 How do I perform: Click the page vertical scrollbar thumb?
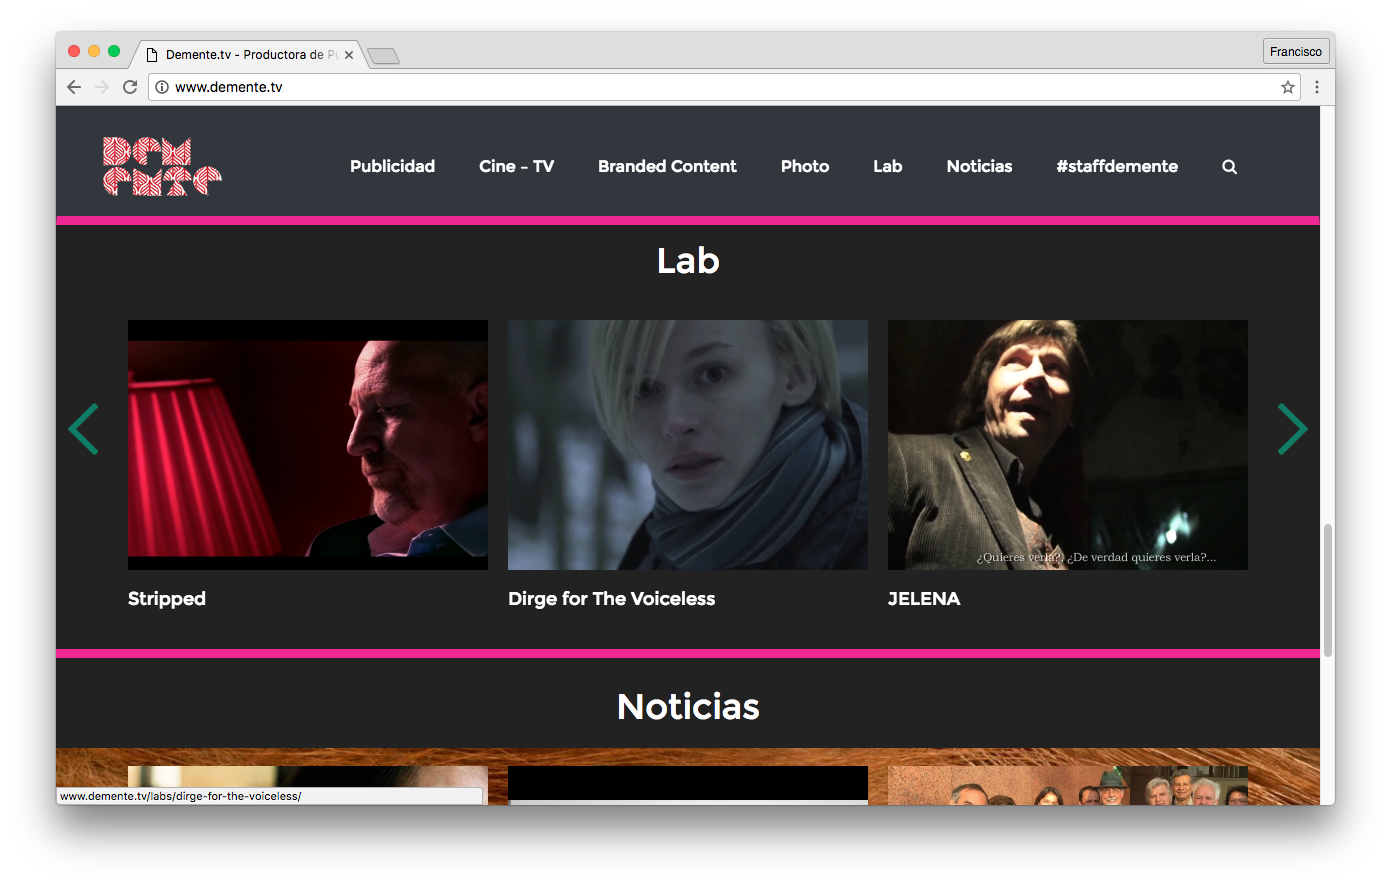pyautogui.click(x=1328, y=590)
